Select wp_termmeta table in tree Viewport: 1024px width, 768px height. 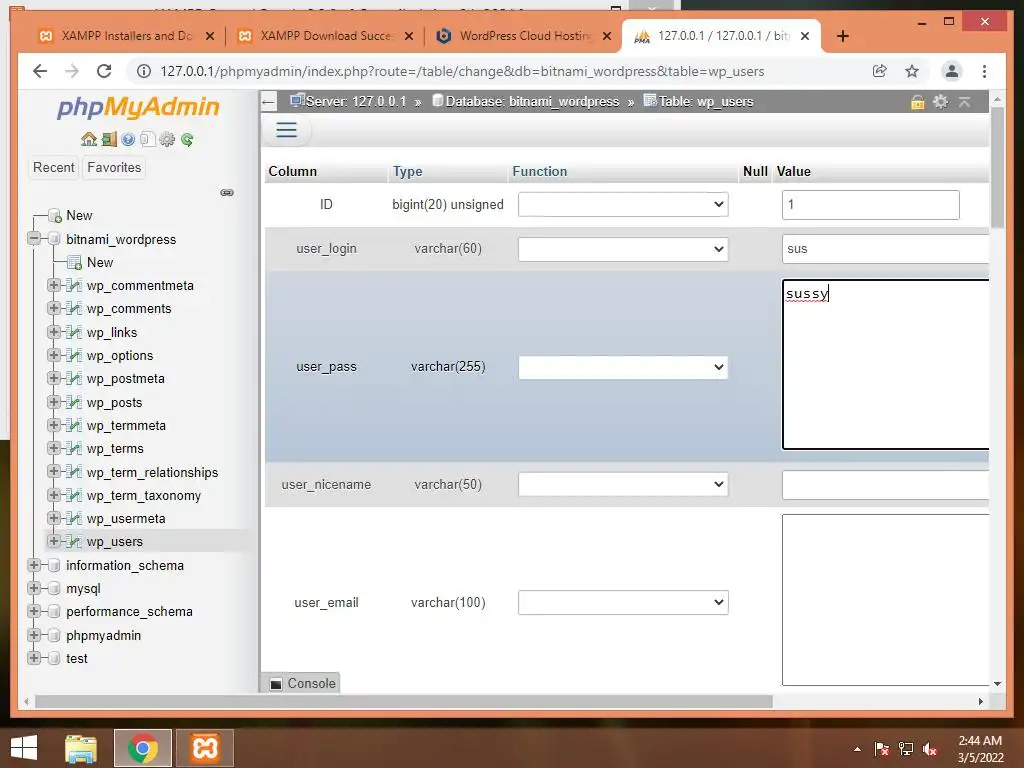point(126,426)
